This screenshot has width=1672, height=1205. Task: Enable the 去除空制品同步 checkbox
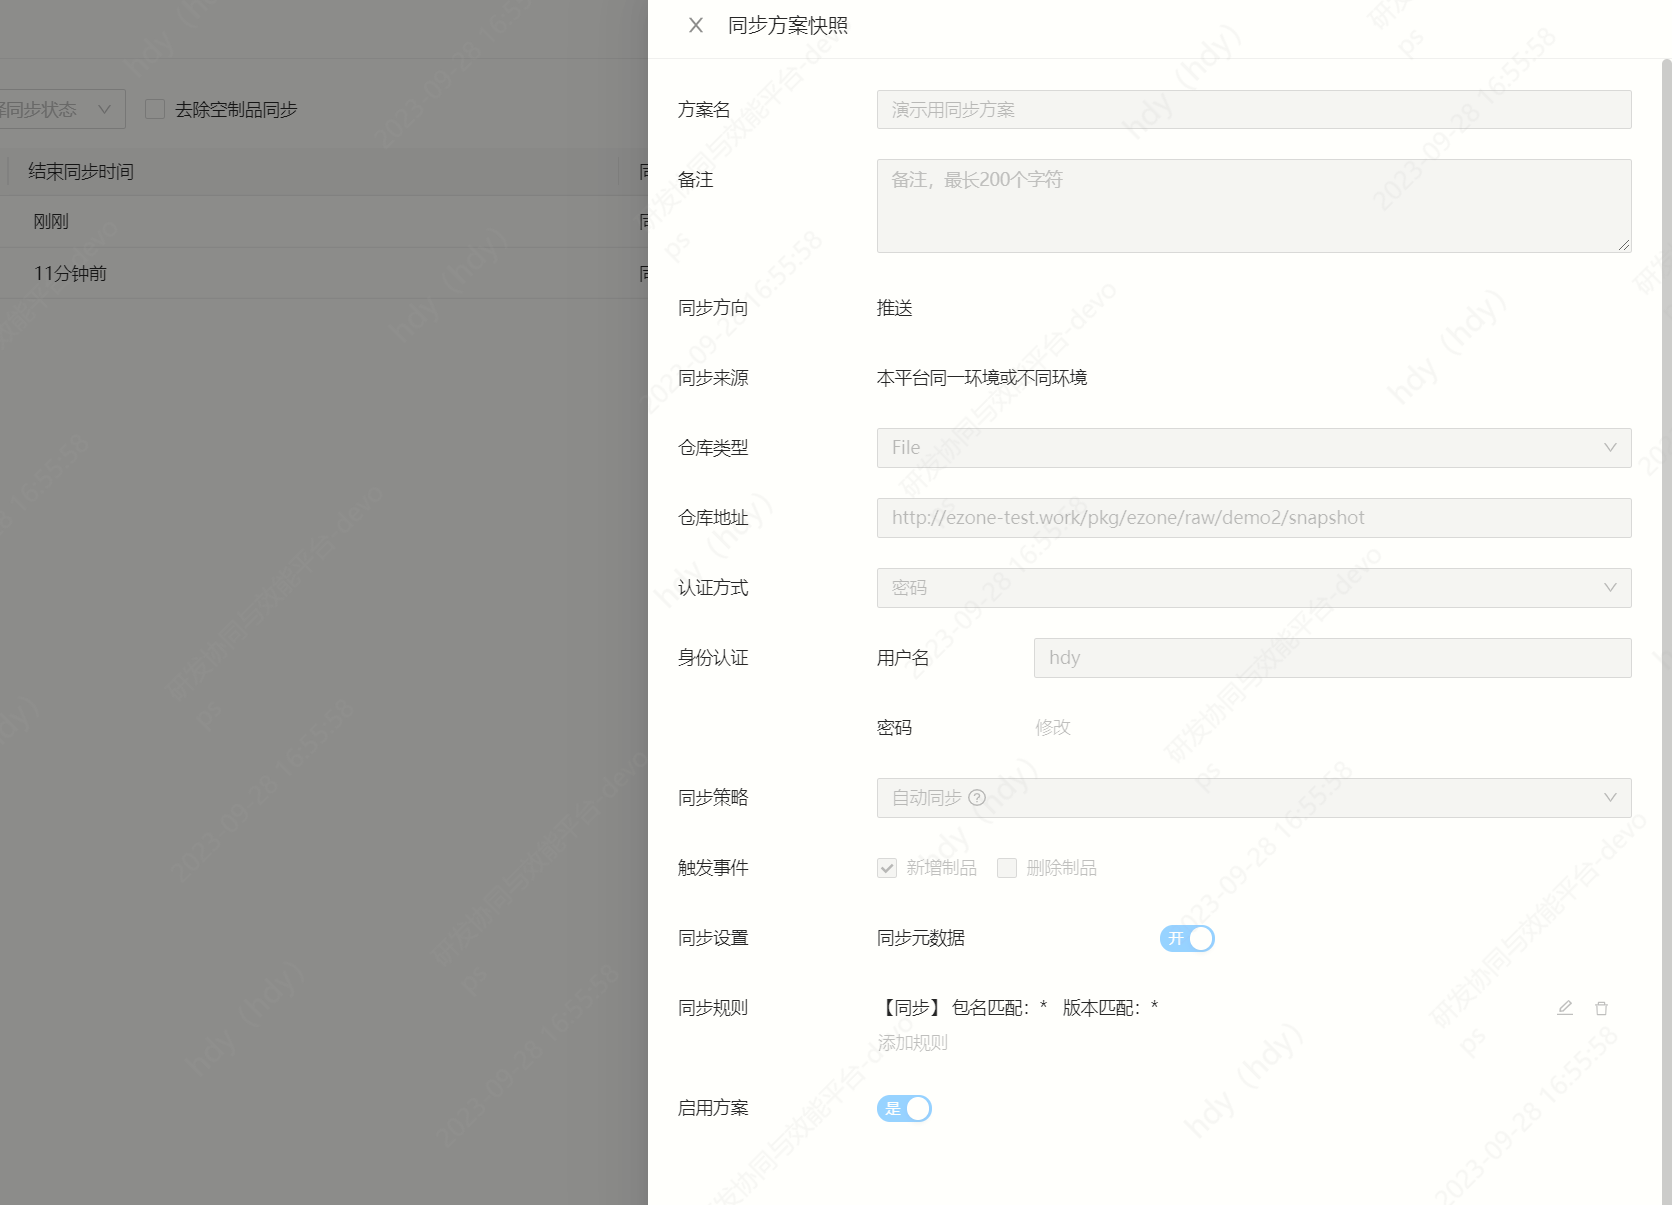pyautogui.click(x=155, y=109)
